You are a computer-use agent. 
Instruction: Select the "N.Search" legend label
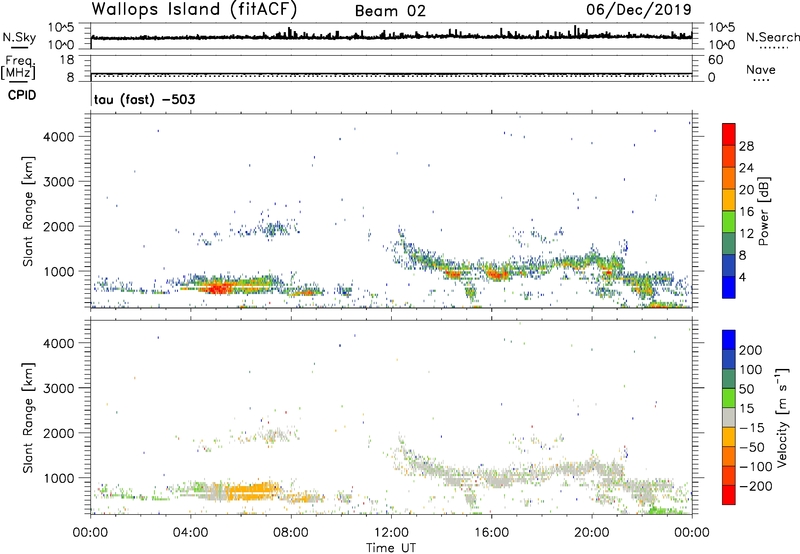click(x=772, y=37)
